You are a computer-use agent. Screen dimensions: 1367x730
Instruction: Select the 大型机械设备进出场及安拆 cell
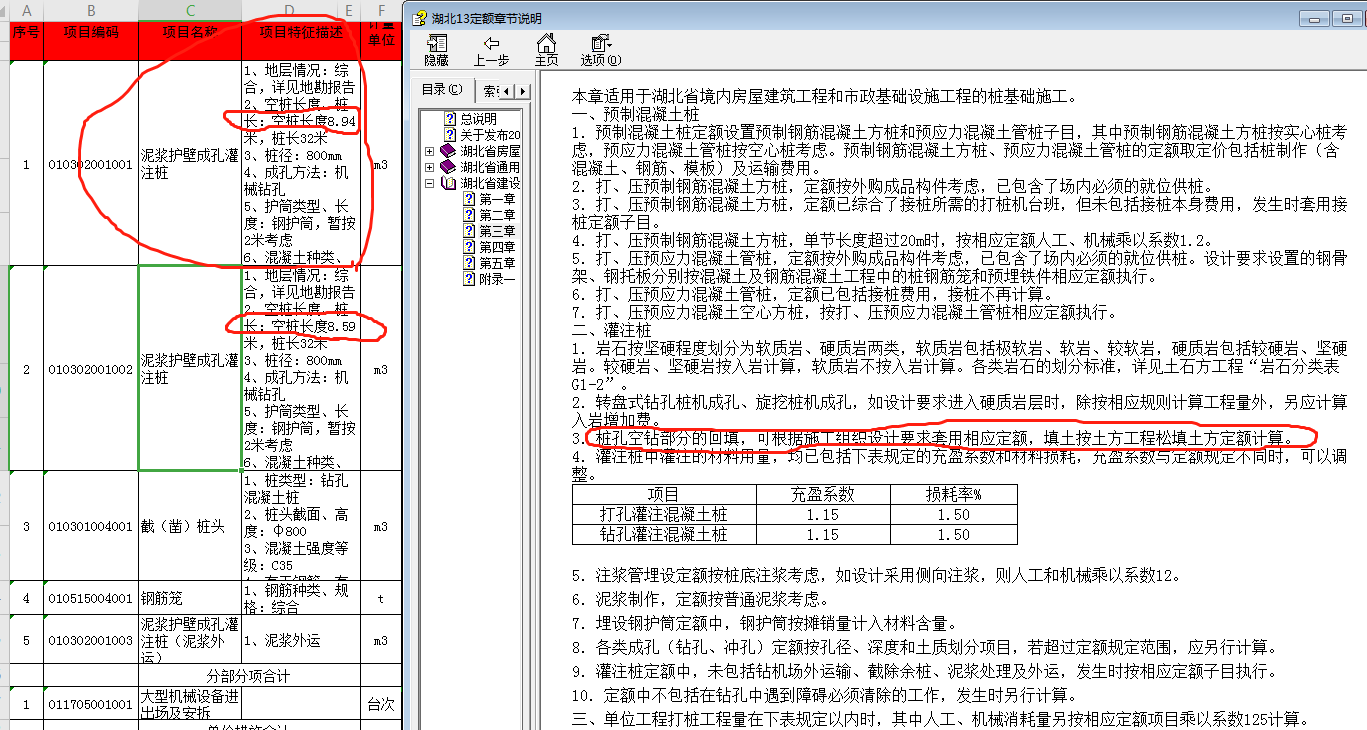click(190, 704)
